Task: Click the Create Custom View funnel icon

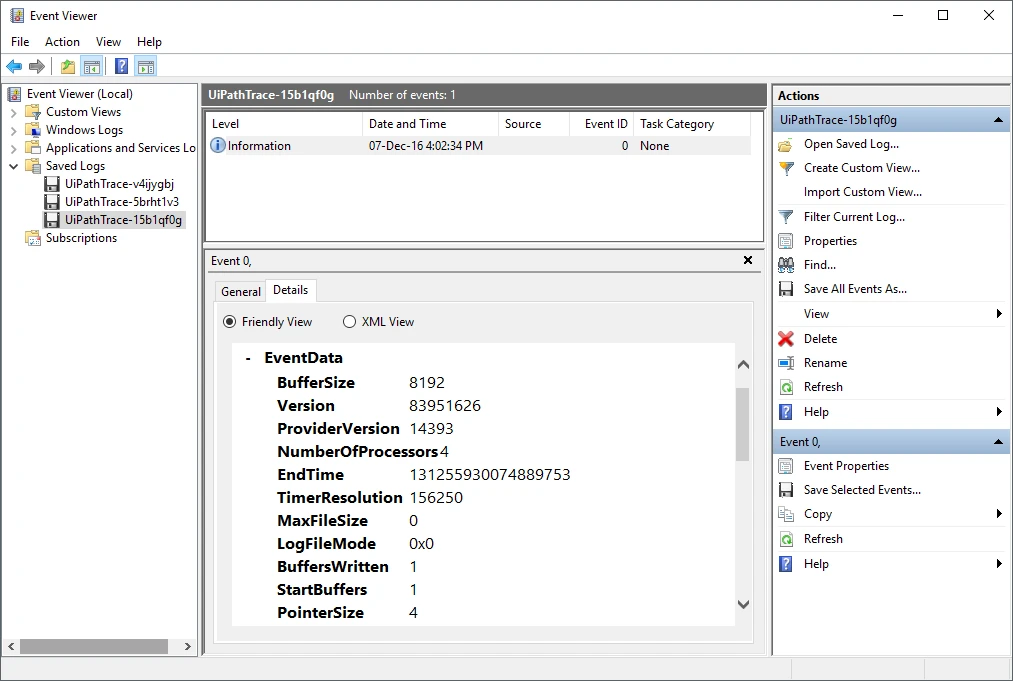Action: click(786, 168)
